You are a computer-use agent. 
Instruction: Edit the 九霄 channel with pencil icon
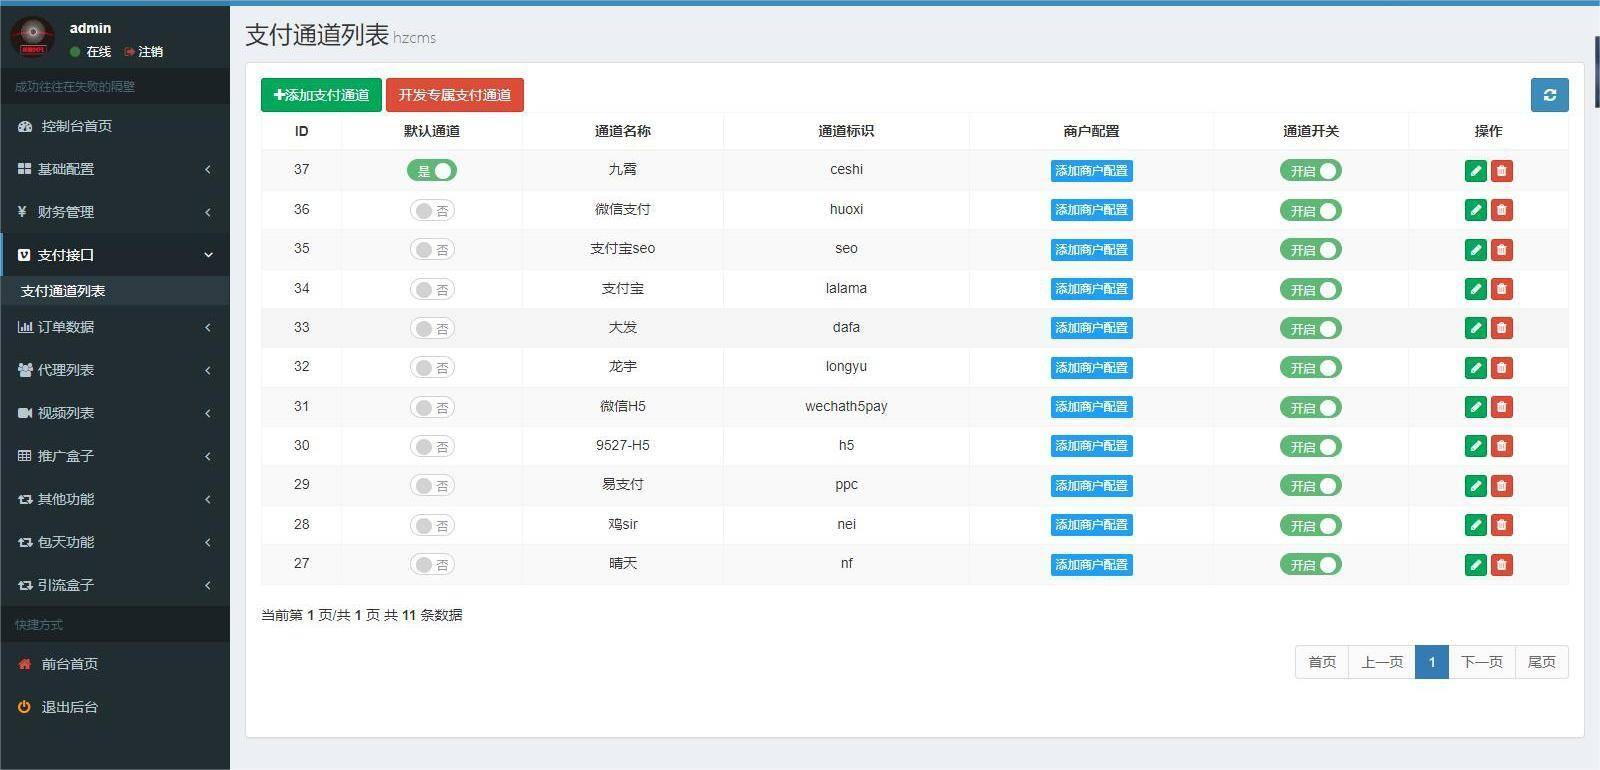click(x=1475, y=171)
